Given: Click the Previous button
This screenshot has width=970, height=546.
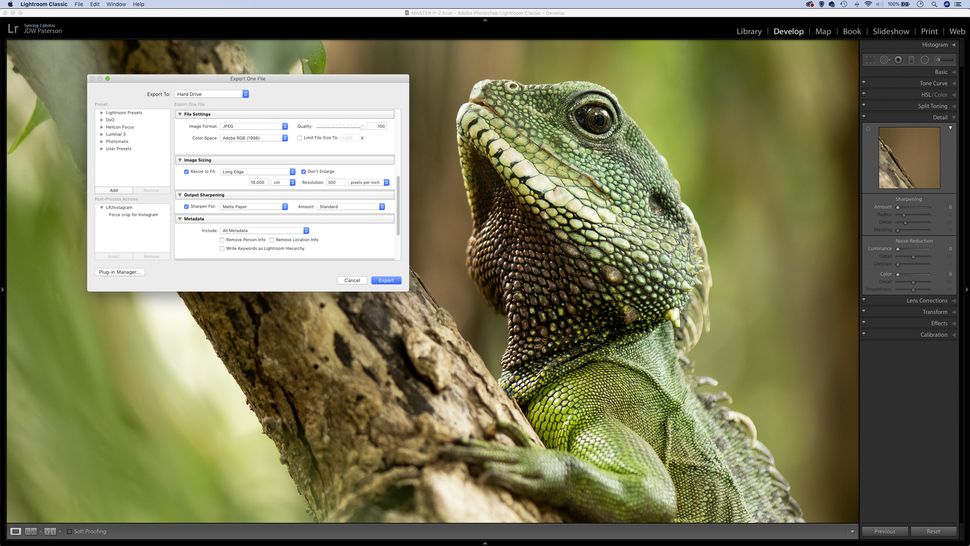Looking at the screenshot, I should [x=885, y=531].
